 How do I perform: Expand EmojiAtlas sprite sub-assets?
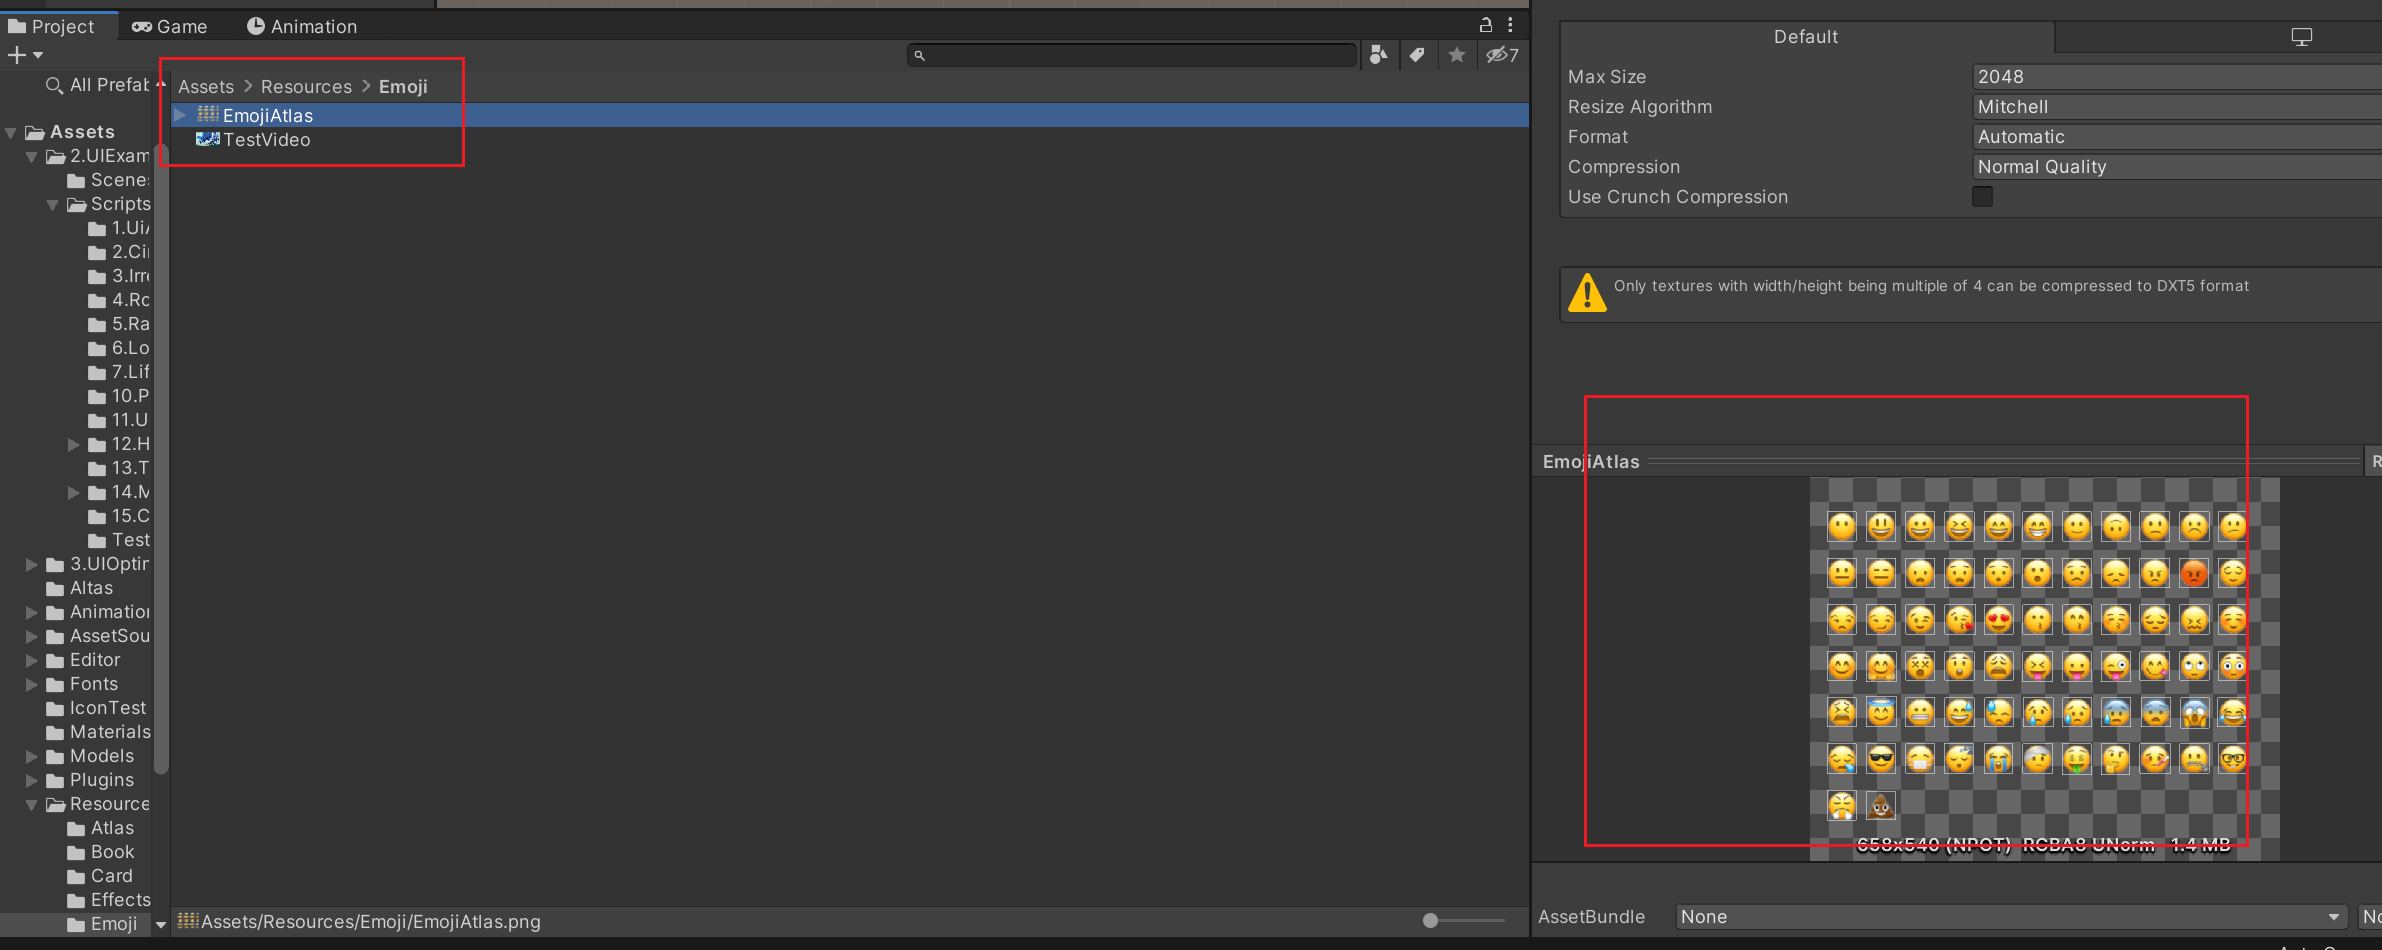pos(180,115)
